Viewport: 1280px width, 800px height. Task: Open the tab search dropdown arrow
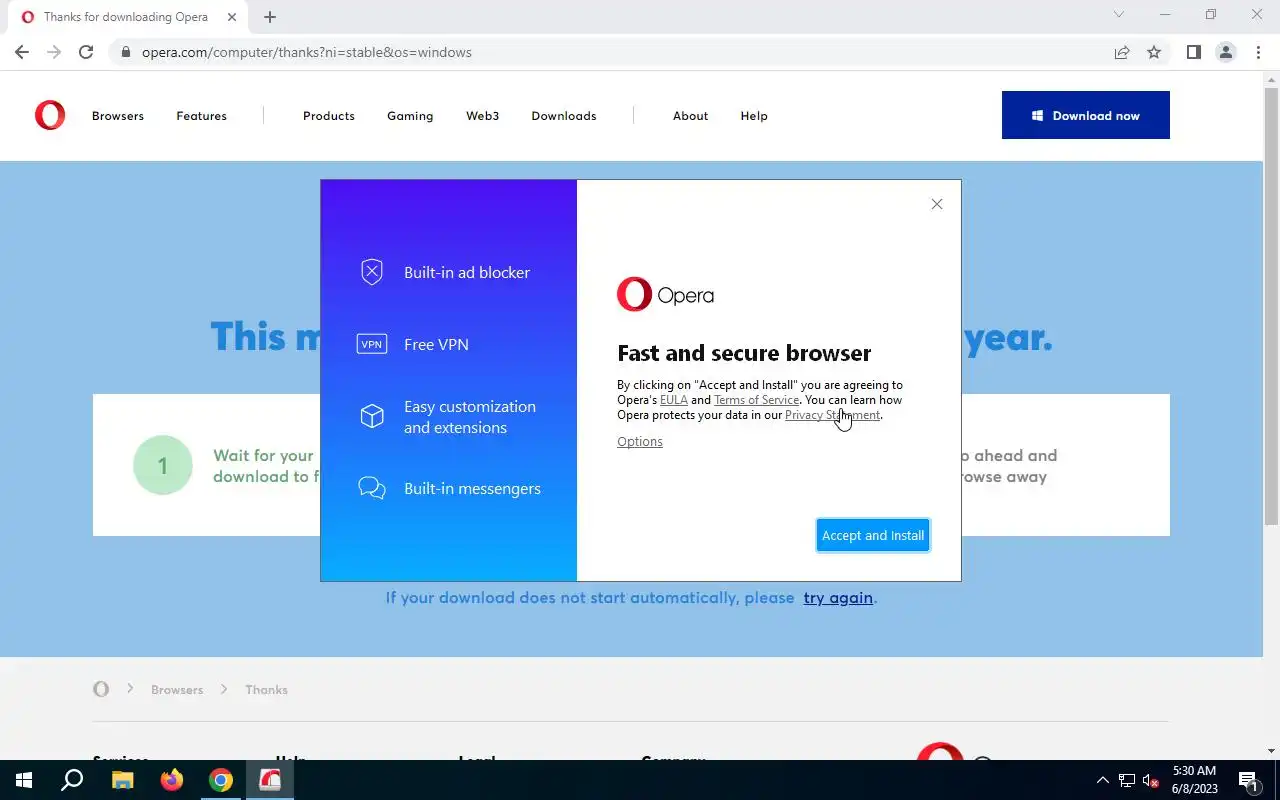click(x=1119, y=14)
